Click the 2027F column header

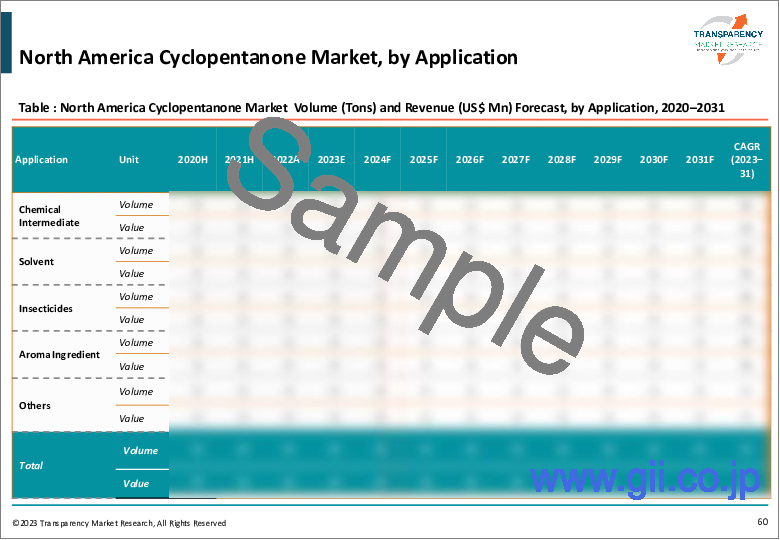coord(515,160)
